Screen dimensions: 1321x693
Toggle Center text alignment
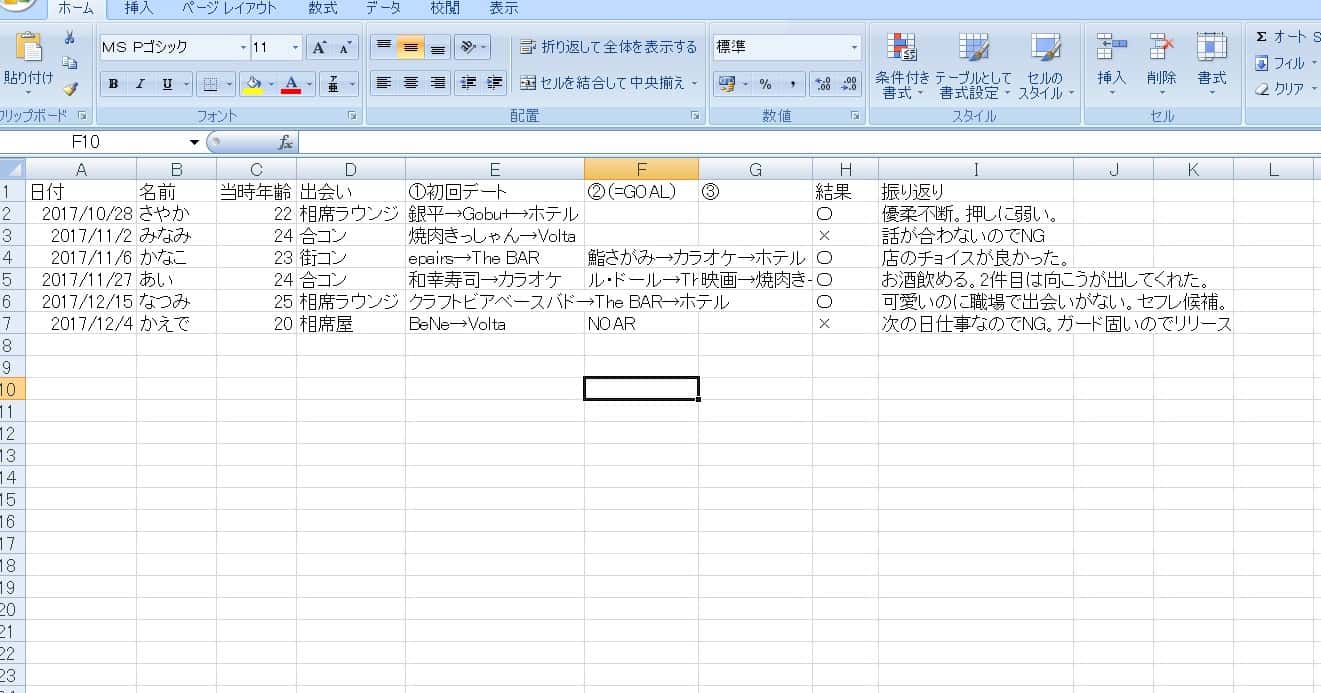(410, 83)
